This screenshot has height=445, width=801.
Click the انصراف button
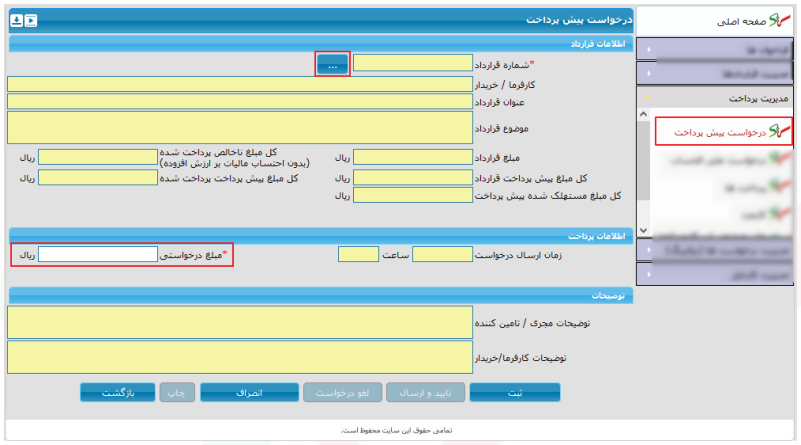click(249, 392)
